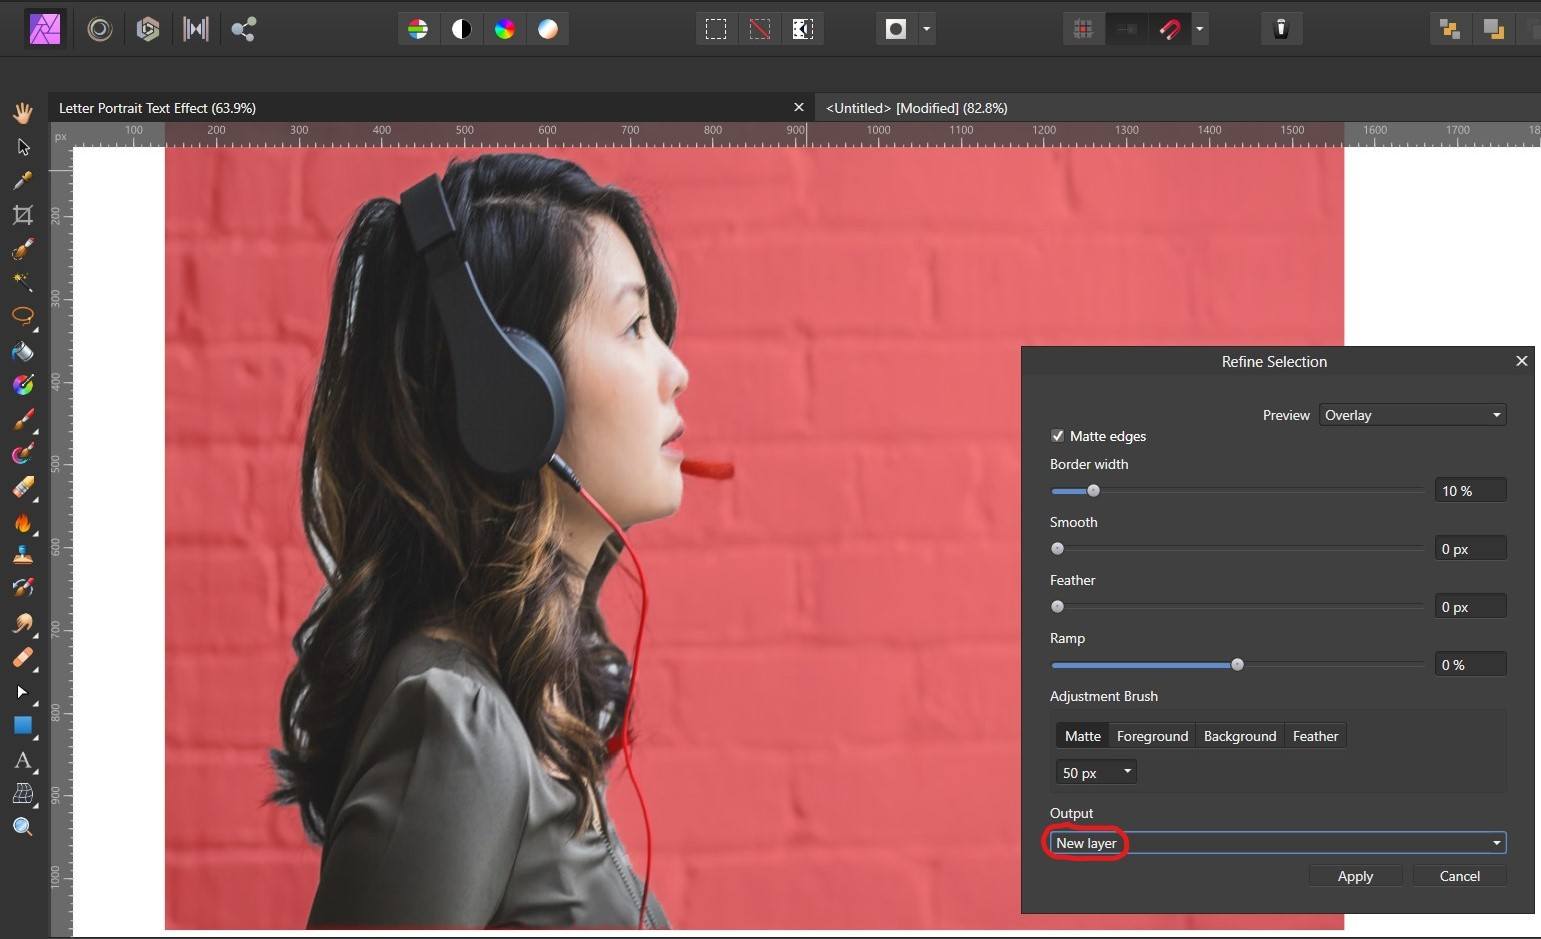Click Apply in the Refine Selection dialog
The image size is (1541, 939).
[x=1355, y=876]
